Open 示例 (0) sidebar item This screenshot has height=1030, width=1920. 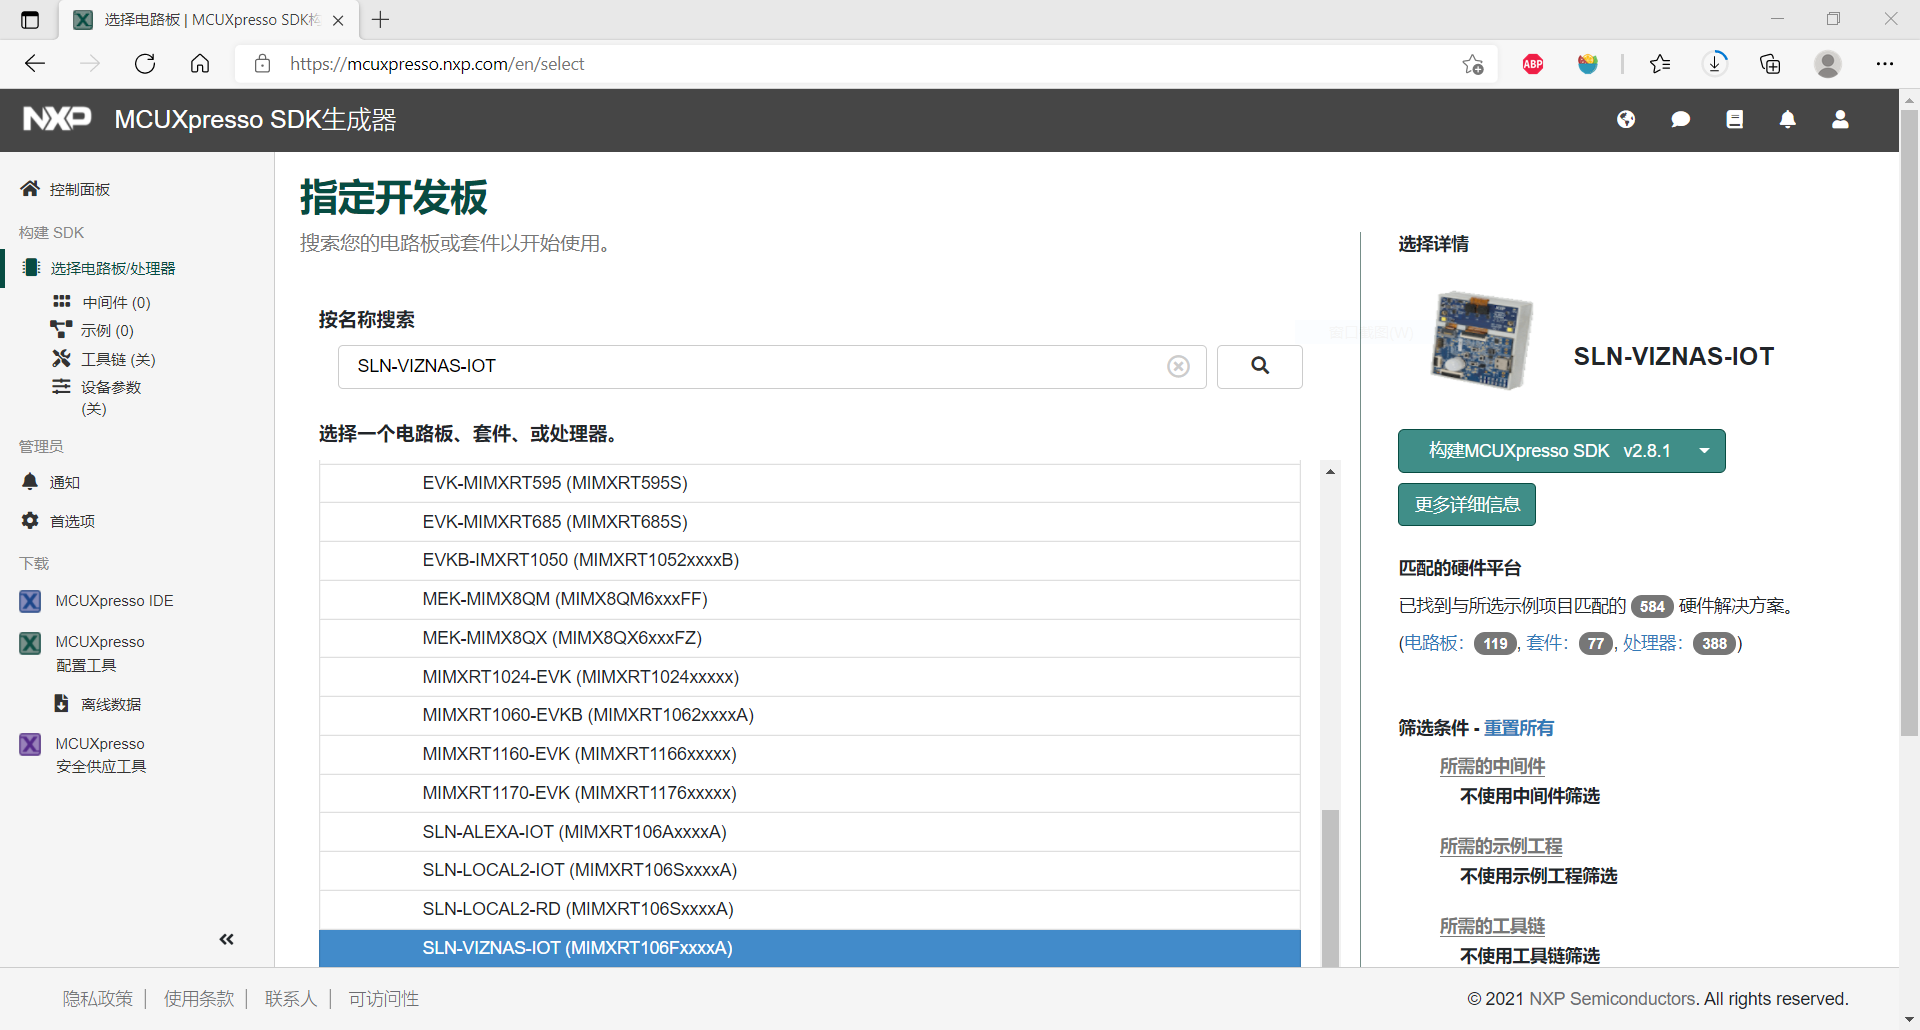tap(93, 330)
